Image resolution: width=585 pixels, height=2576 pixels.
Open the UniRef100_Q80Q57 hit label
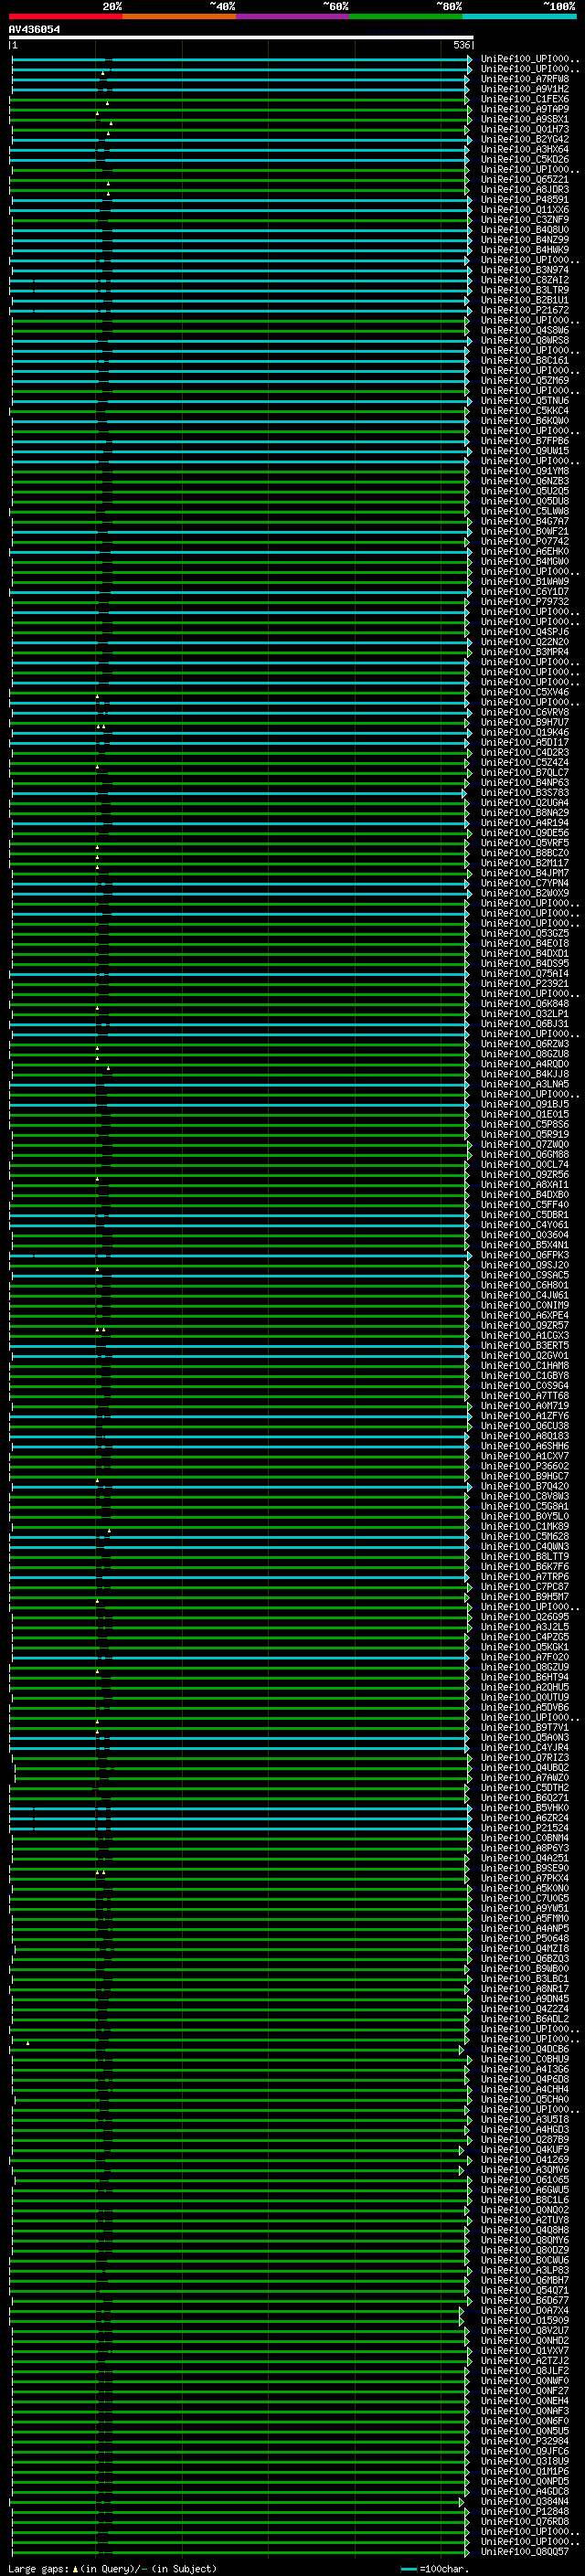(x=525, y=2551)
